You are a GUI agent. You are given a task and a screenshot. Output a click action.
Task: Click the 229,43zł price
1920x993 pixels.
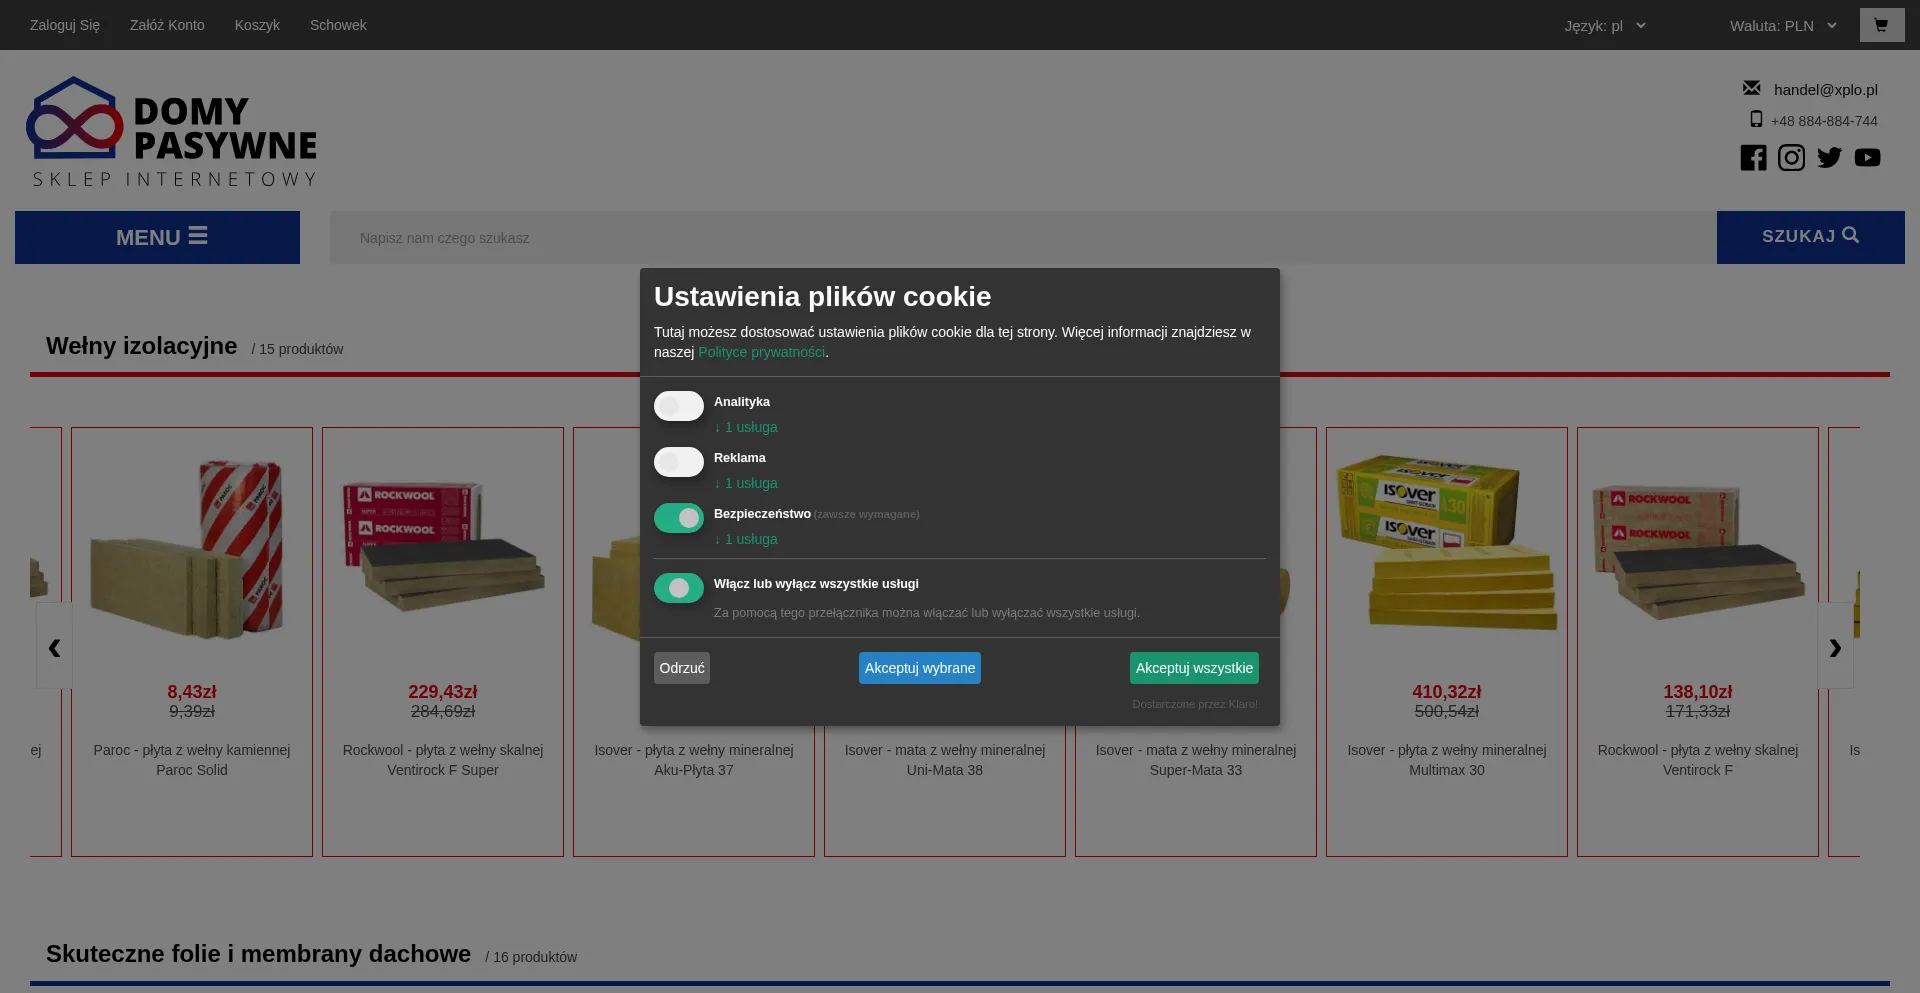click(x=443, y=692)
